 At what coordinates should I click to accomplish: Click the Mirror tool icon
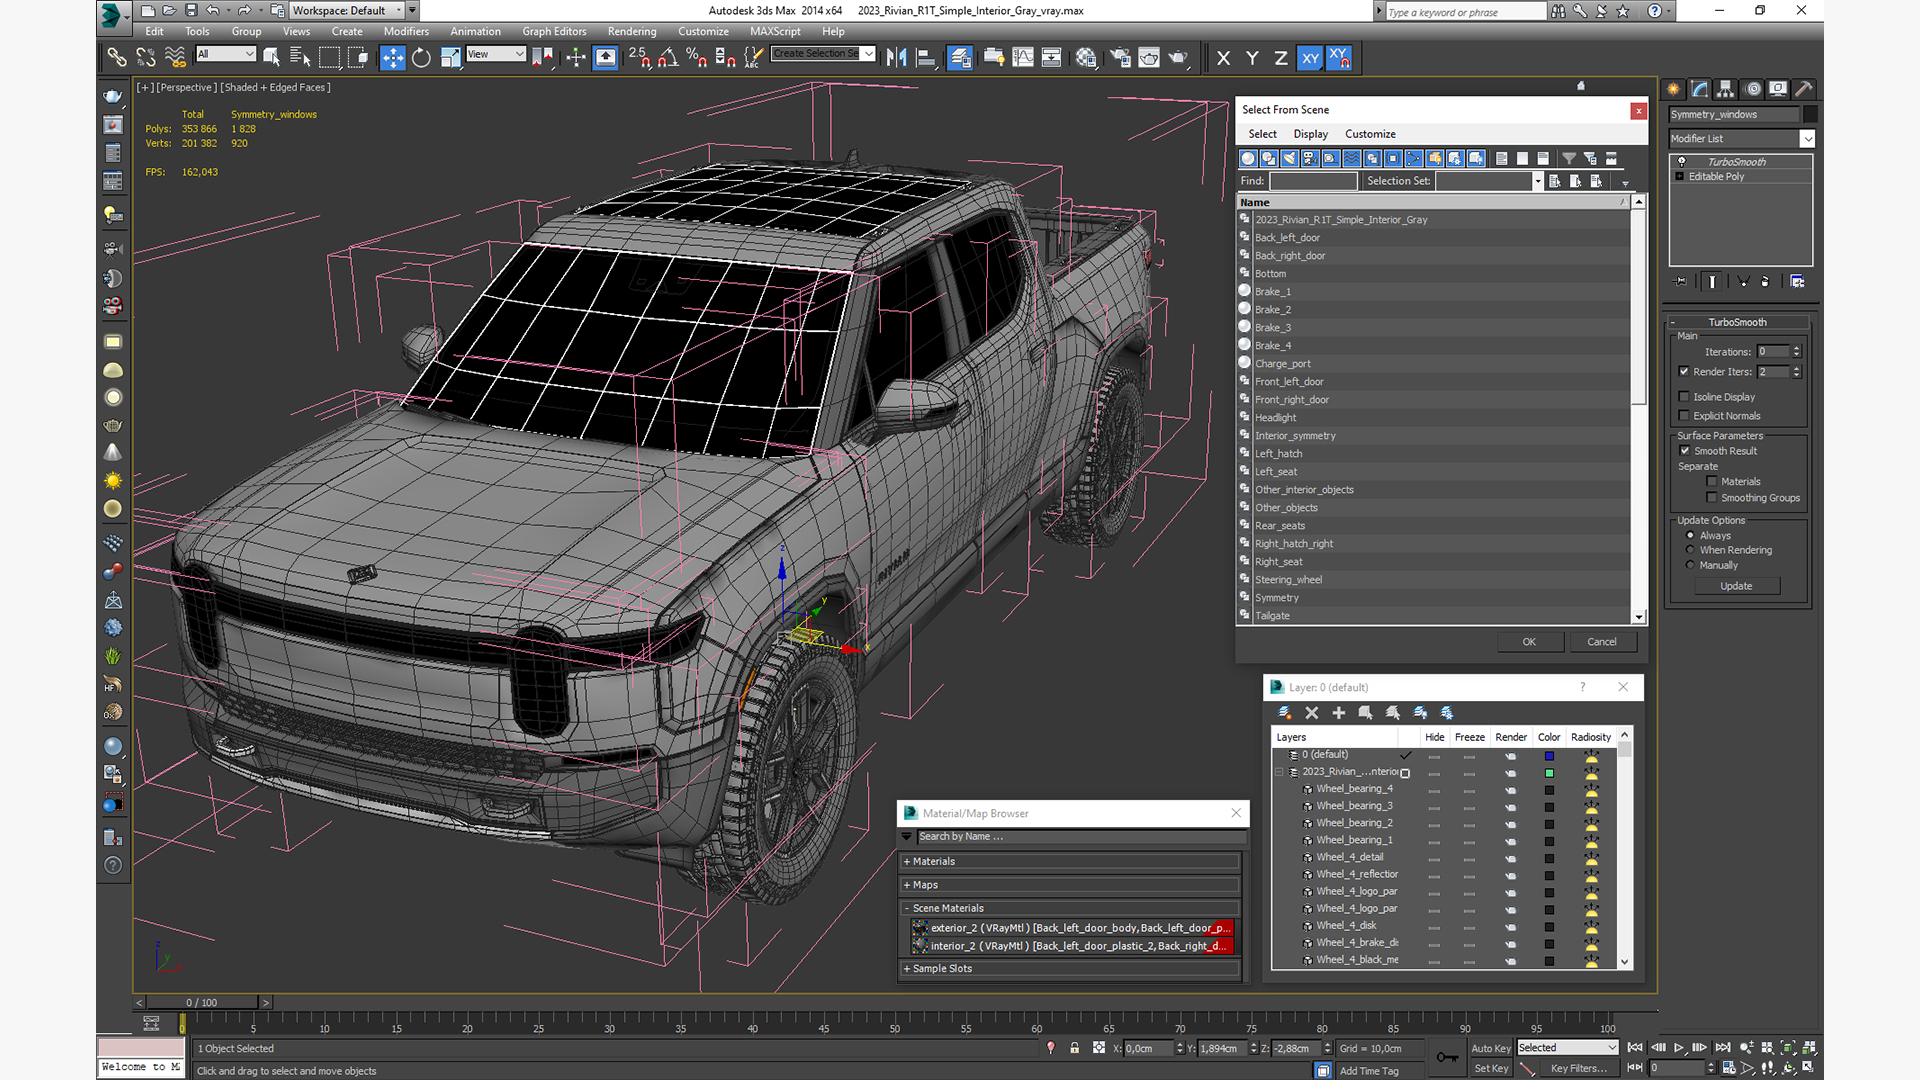(x=897, y=57)
